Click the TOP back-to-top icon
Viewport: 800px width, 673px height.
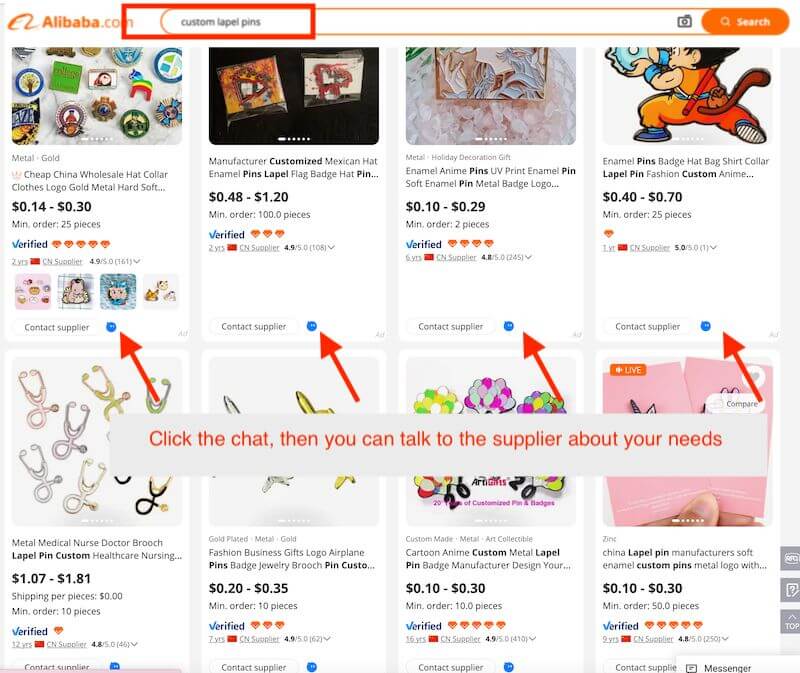[x=791, y=622]
